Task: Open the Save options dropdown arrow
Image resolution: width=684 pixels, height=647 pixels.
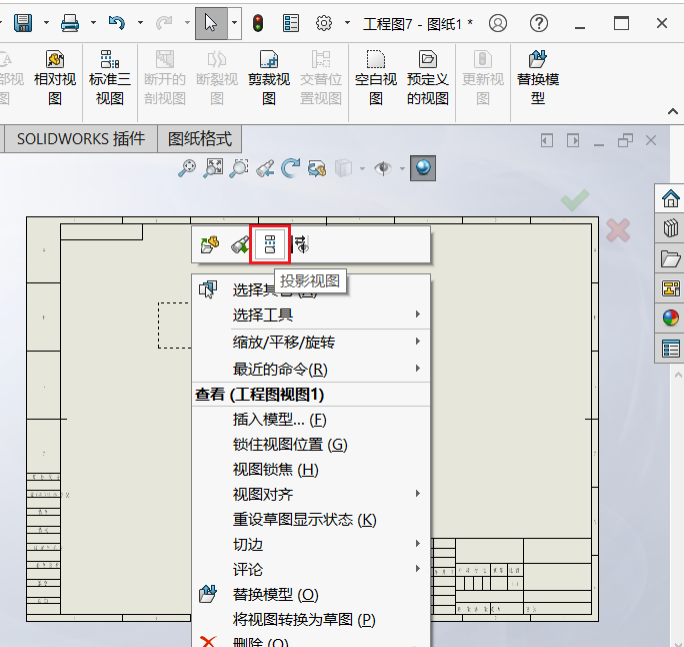Action: [x=46, y=23]
